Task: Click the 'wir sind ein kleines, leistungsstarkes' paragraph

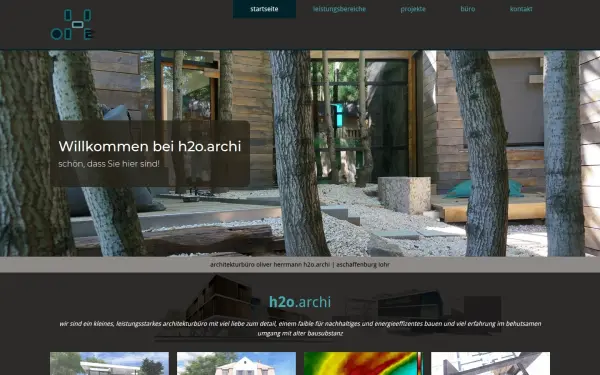Action: click(300, 328)
